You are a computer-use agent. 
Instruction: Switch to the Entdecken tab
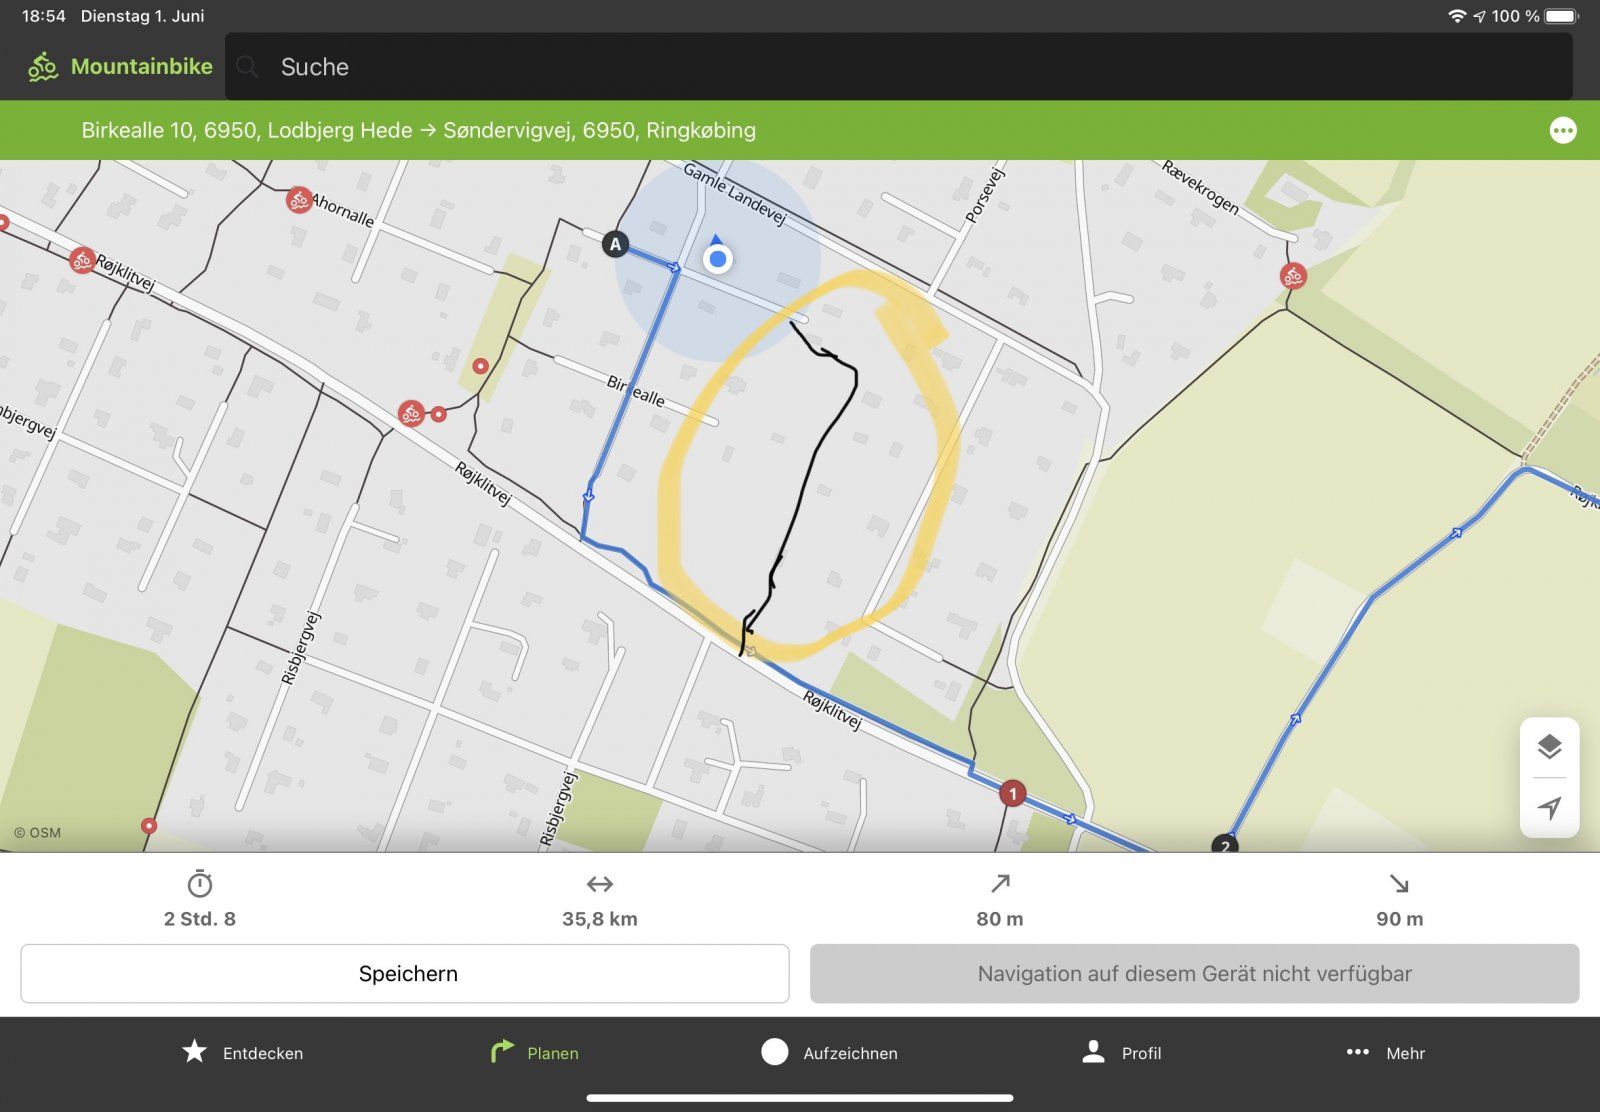(x=243, y=1052)
